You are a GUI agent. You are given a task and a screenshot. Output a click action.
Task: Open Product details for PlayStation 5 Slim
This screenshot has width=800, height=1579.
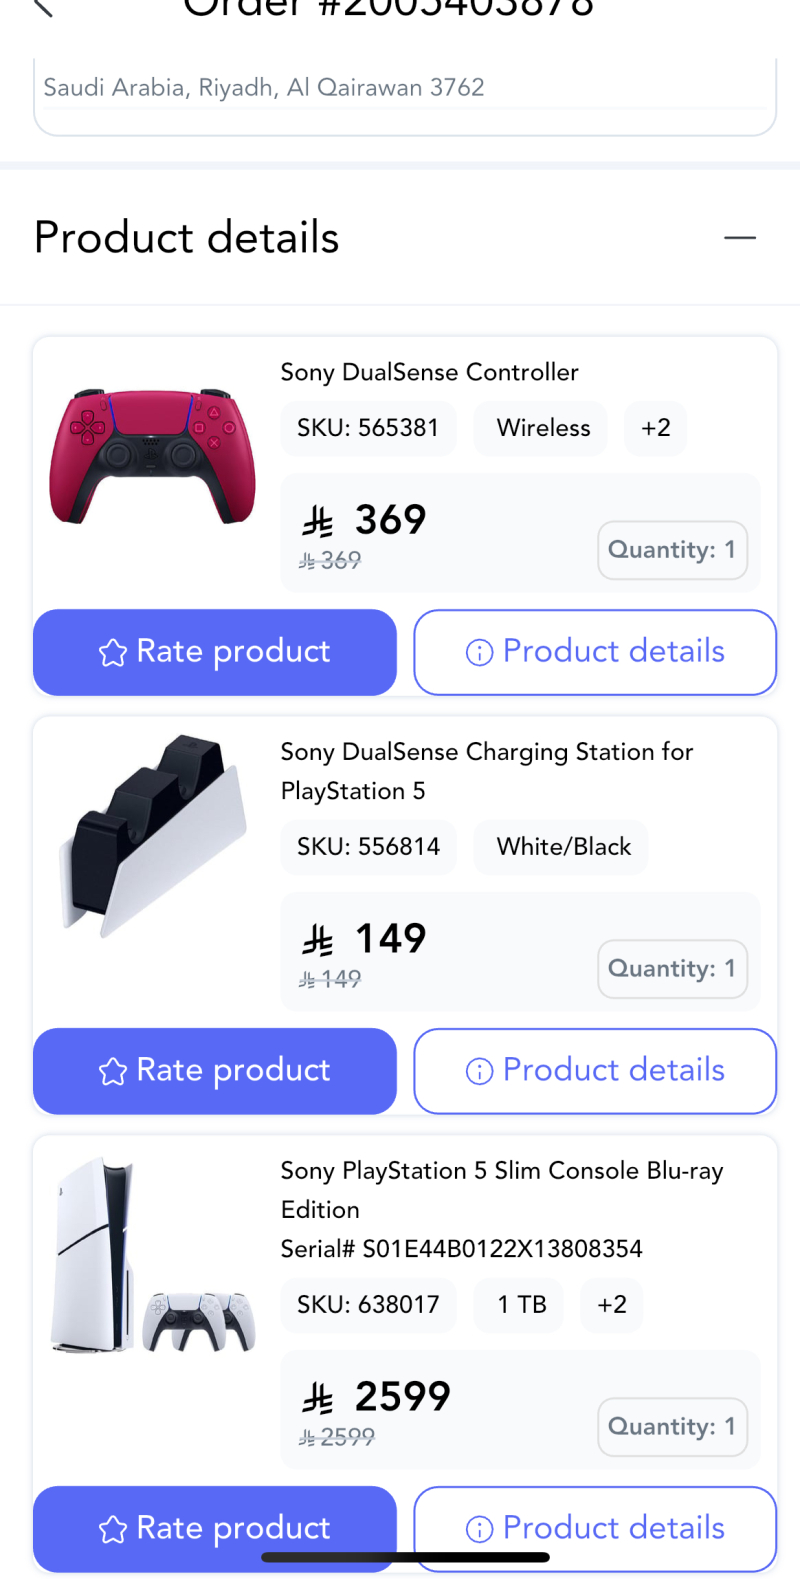(x=595, y=1528)
